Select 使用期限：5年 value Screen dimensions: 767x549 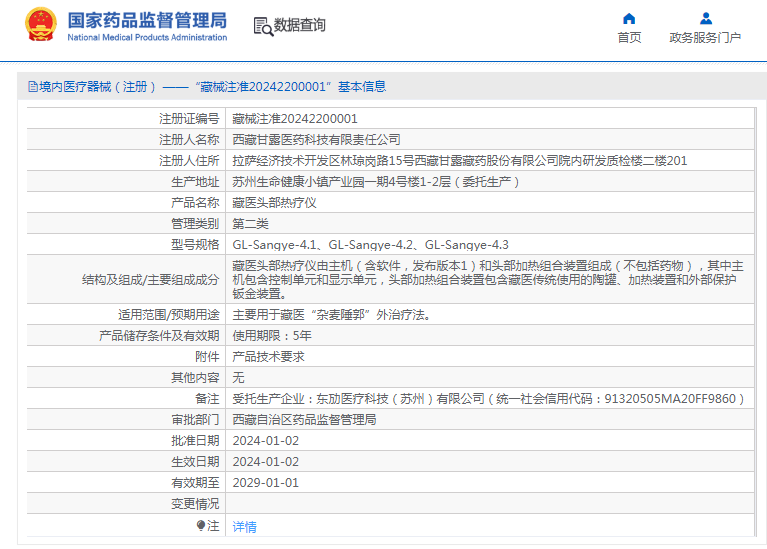(272, 336)
